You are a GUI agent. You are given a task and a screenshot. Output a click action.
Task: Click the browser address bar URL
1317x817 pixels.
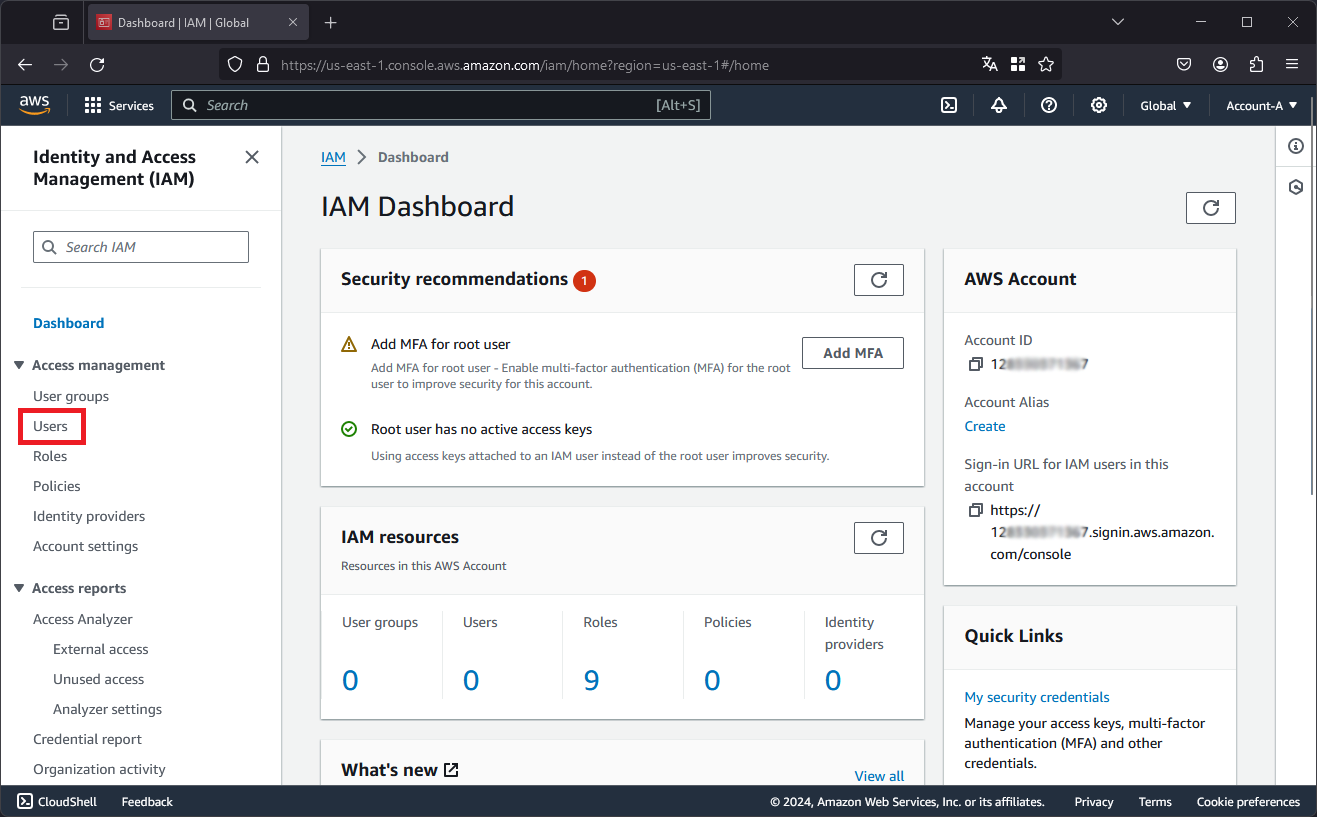click(525, 65)
